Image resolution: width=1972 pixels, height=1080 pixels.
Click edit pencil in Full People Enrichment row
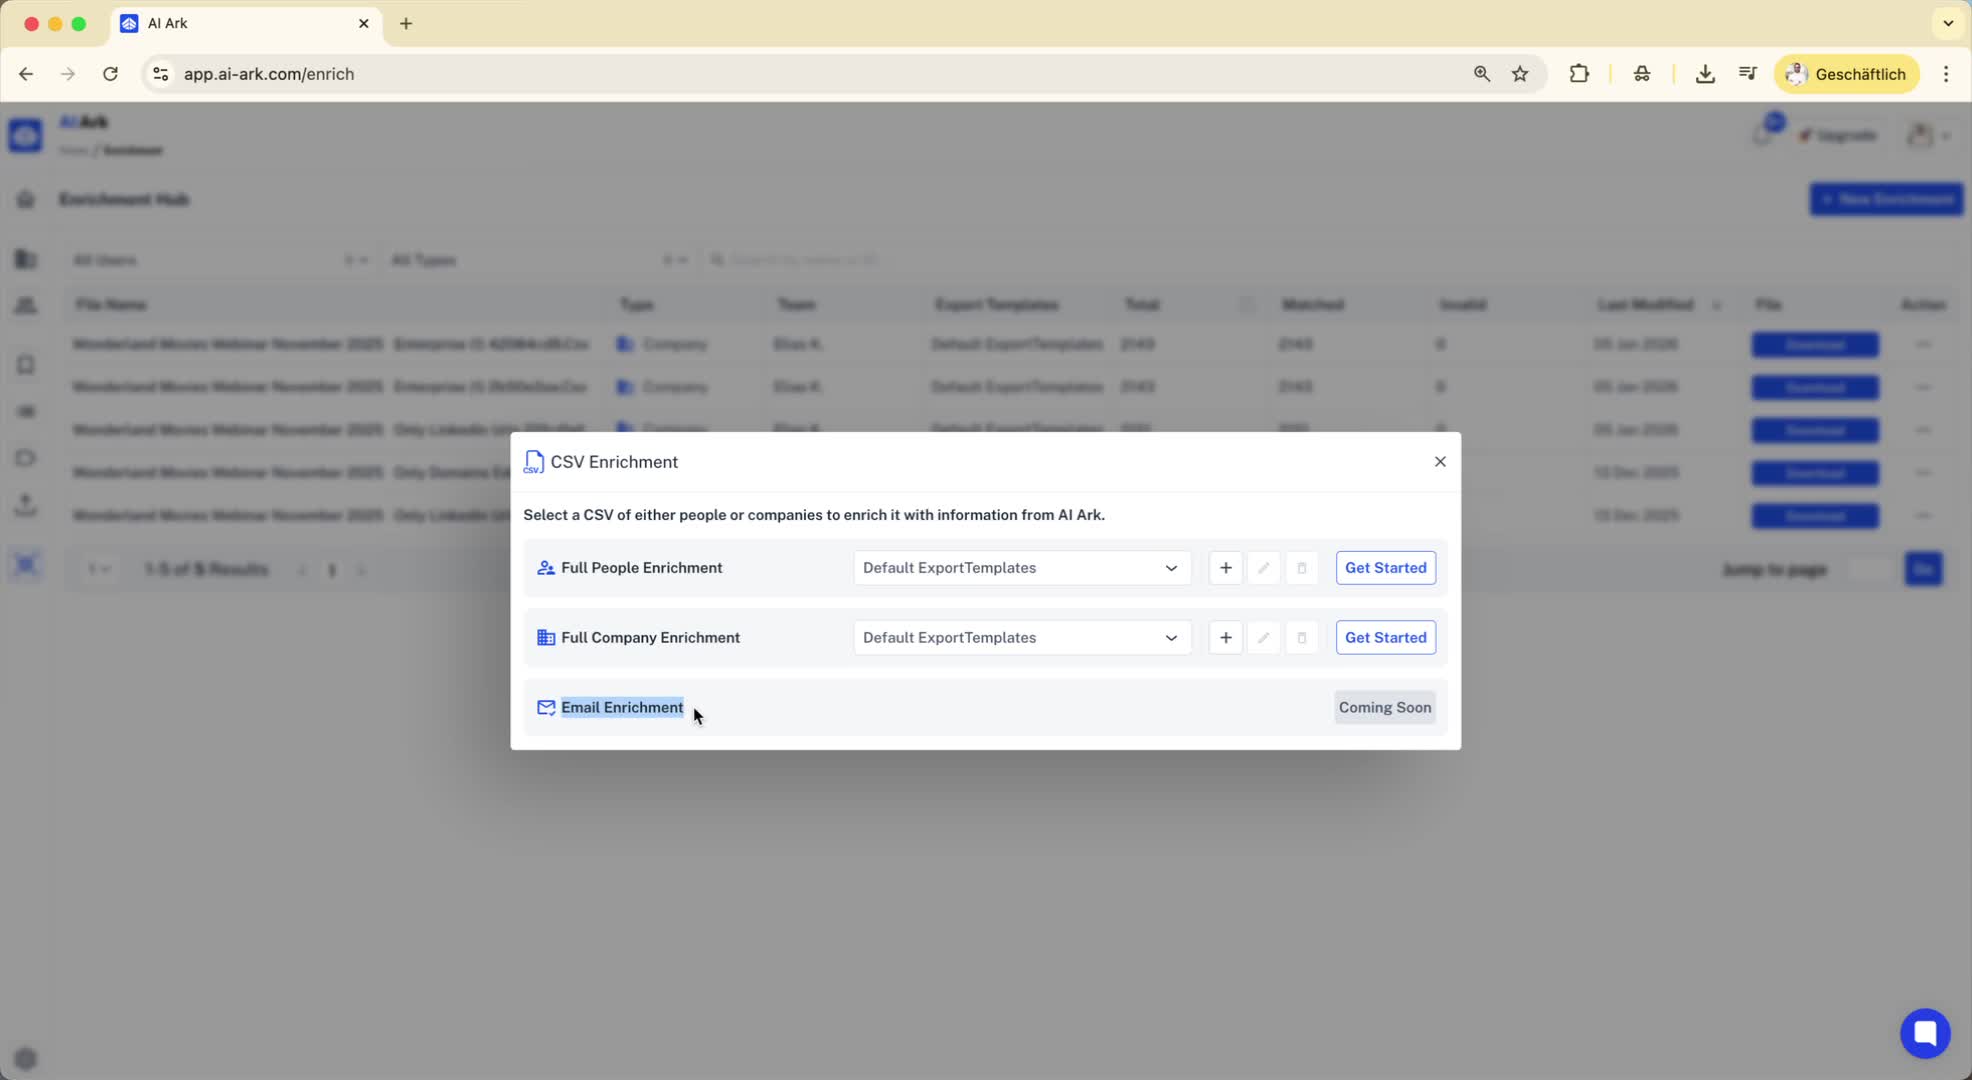(1263, 568)
